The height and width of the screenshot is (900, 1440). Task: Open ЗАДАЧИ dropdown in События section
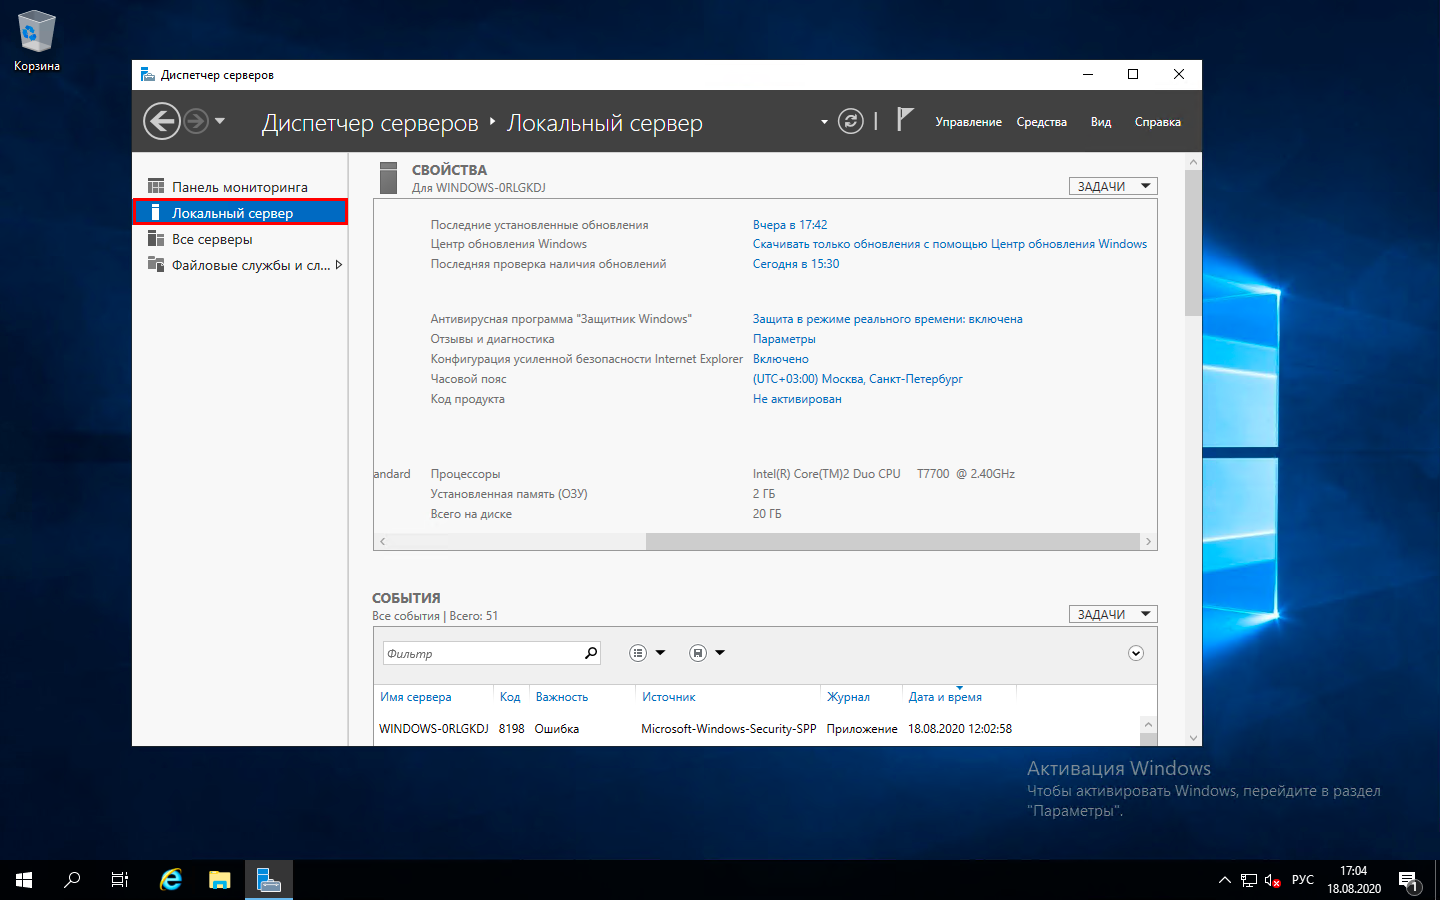click(1113, 614)
